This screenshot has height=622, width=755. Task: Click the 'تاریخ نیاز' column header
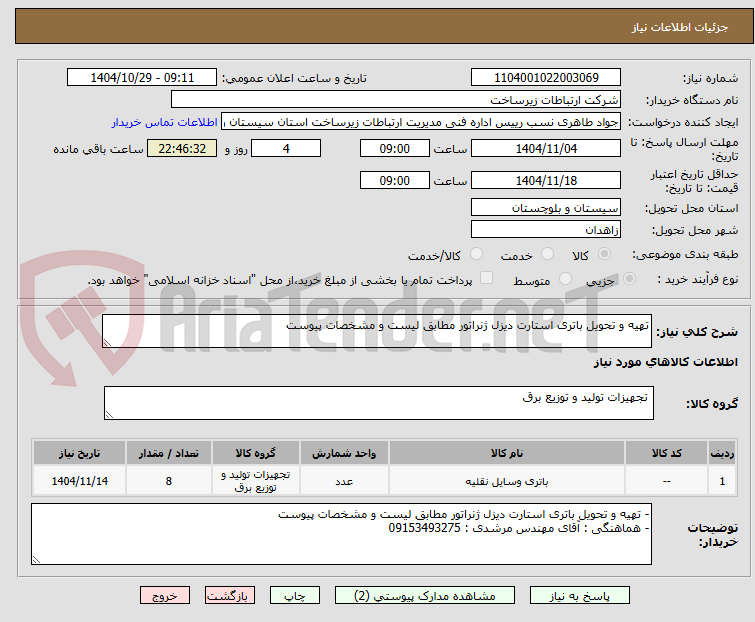pos(79,453)
